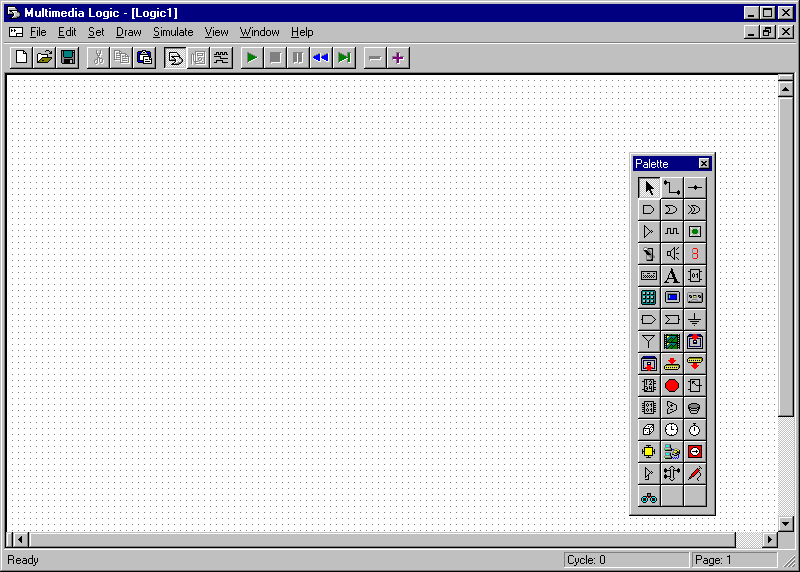Select the text label 'A' tool
This screenshot has height=572, width=800.
pyautogui.click(x=672, y=275)
